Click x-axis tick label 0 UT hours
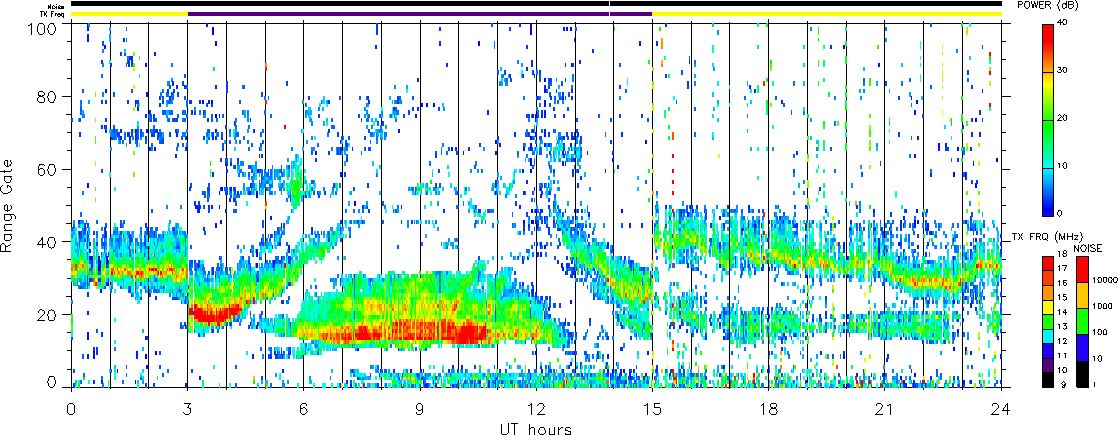The height and width of the screenshot is (435, 1118). [x=71, y=410]
